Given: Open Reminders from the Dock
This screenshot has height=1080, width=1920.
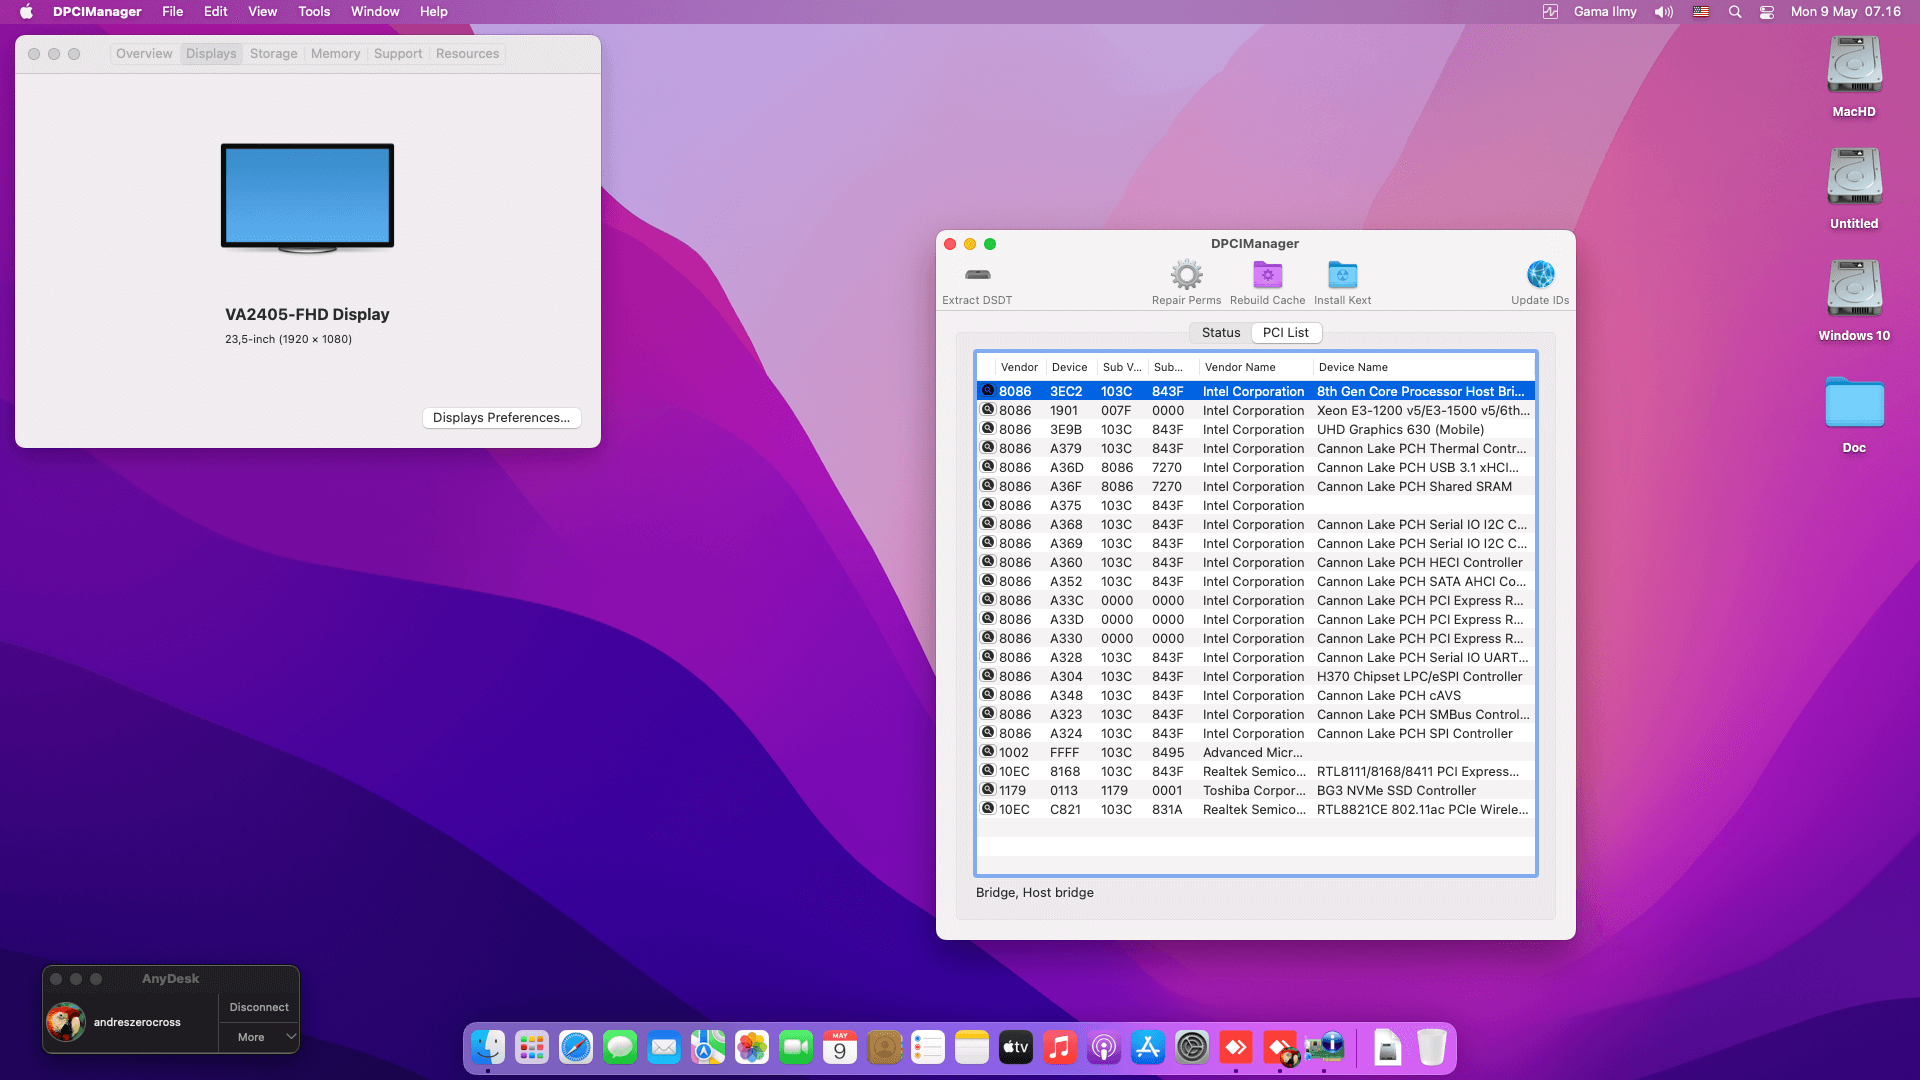Looking at the screenshot, I should tap(928, 1047).
